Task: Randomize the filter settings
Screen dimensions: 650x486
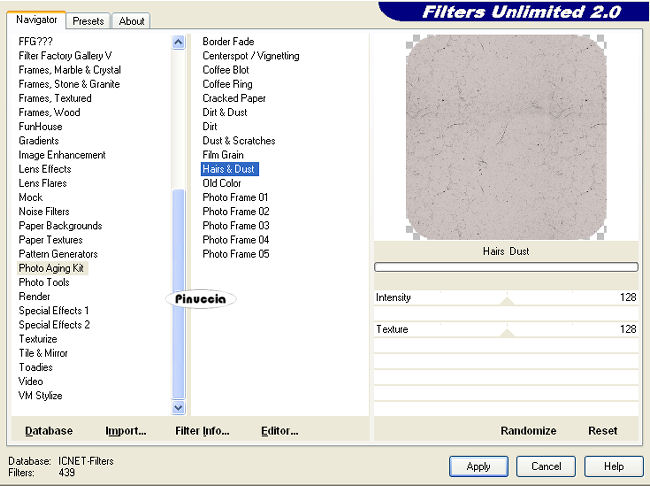Action: tap(528, 431)
